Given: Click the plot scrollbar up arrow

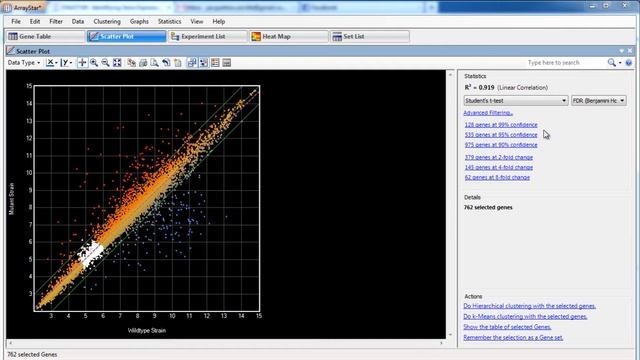Looking at the screenshot, I should coord(451,75).
